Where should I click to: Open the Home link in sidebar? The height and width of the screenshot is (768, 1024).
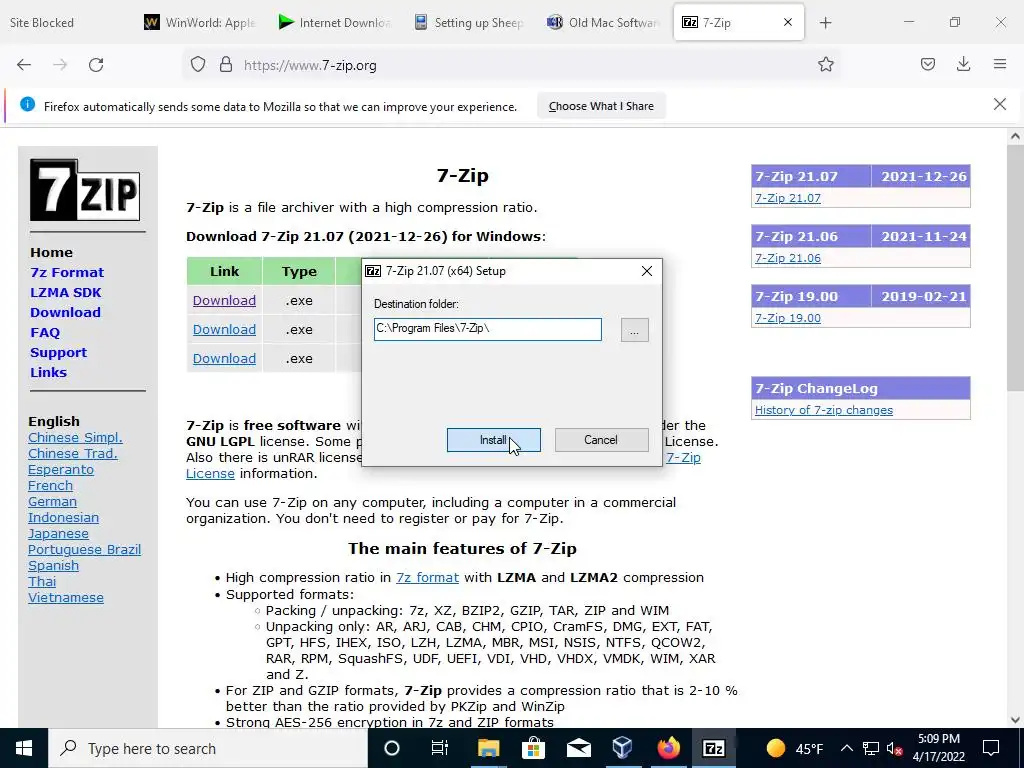(x=52, y=252)
